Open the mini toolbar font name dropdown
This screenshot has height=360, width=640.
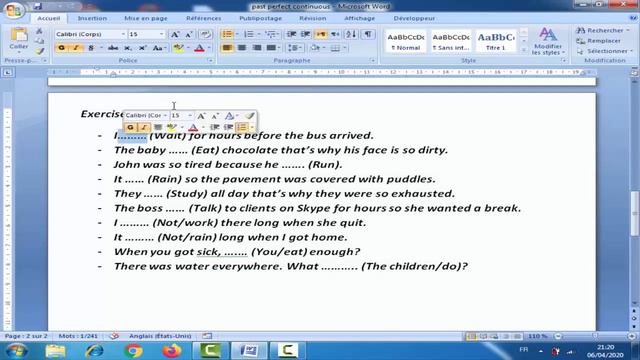tap(165, 116)
